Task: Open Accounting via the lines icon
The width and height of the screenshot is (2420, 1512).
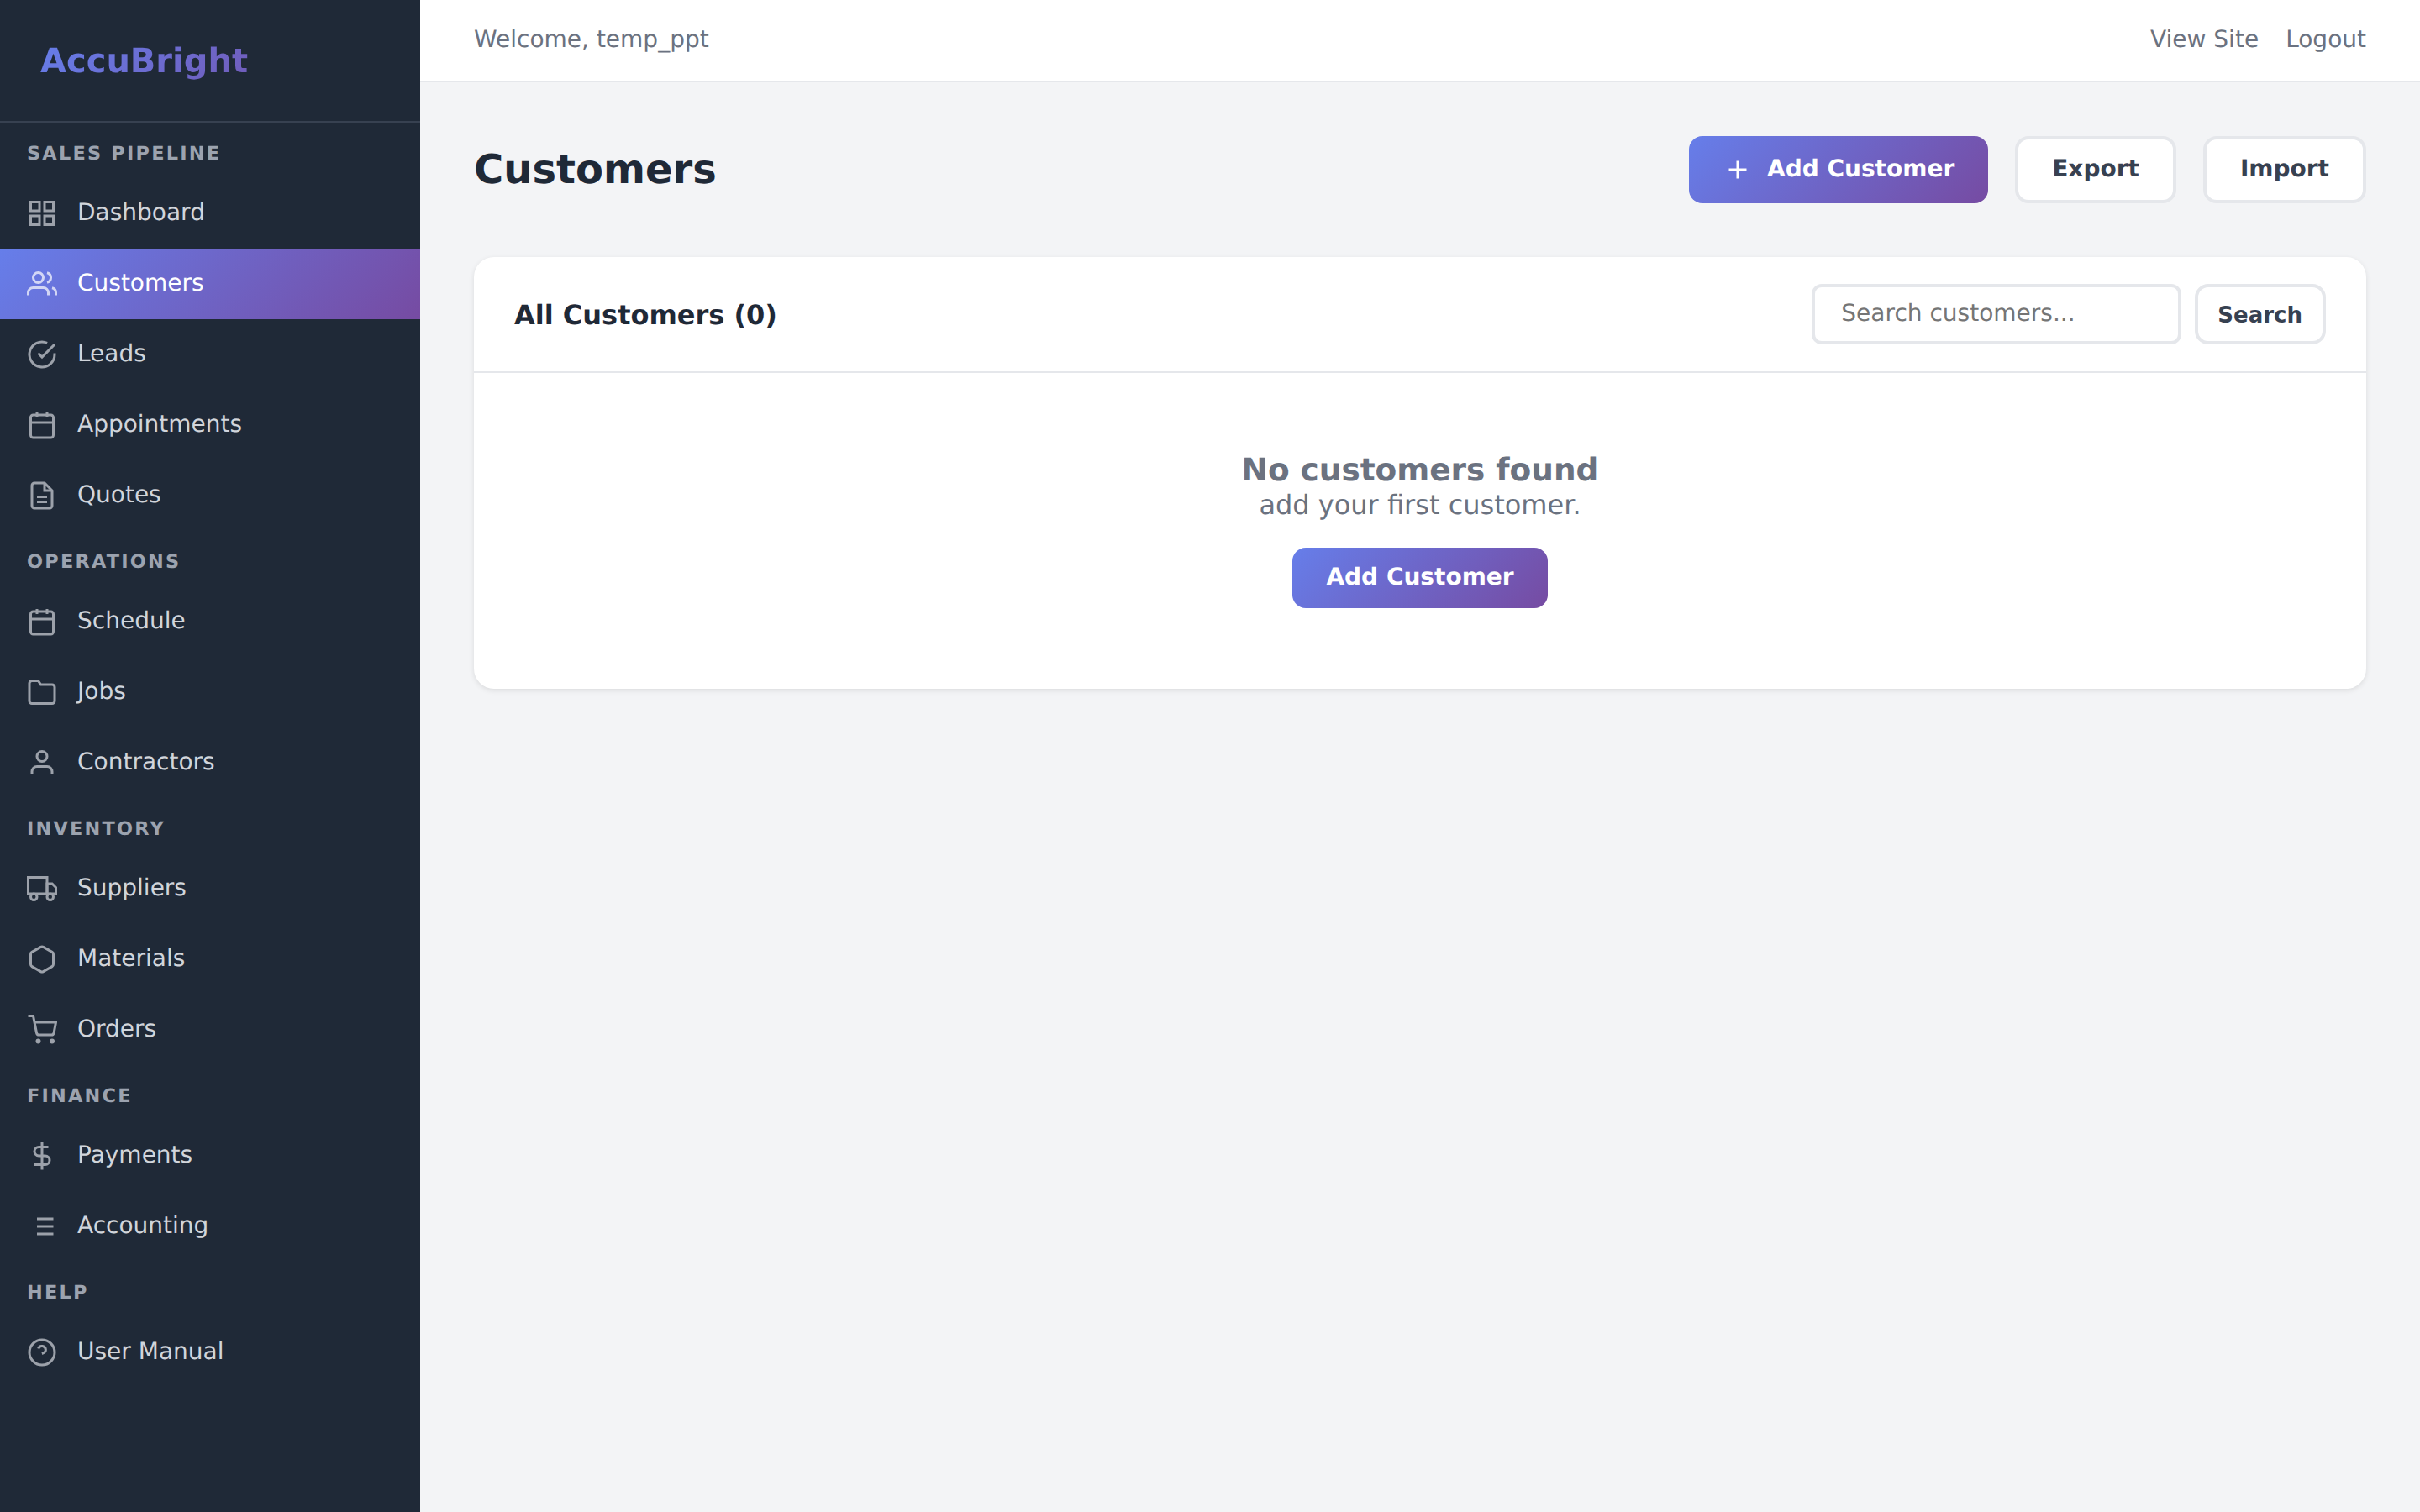Action: 42,1225
